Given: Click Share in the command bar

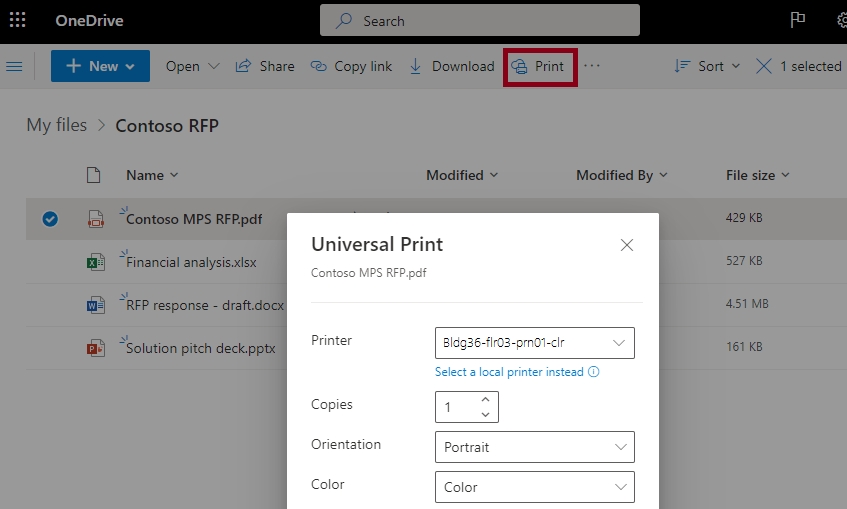Looking at the screenshot, I should tap(265, 66).
